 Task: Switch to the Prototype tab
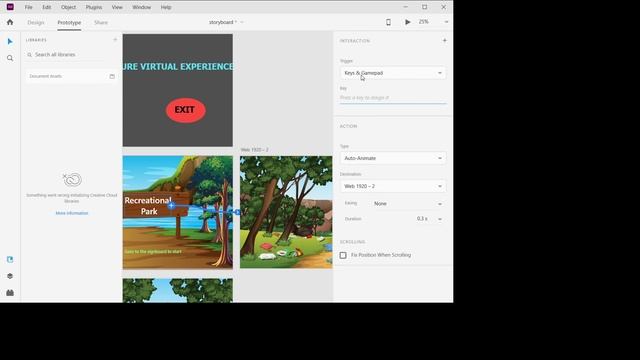(69, 22)
